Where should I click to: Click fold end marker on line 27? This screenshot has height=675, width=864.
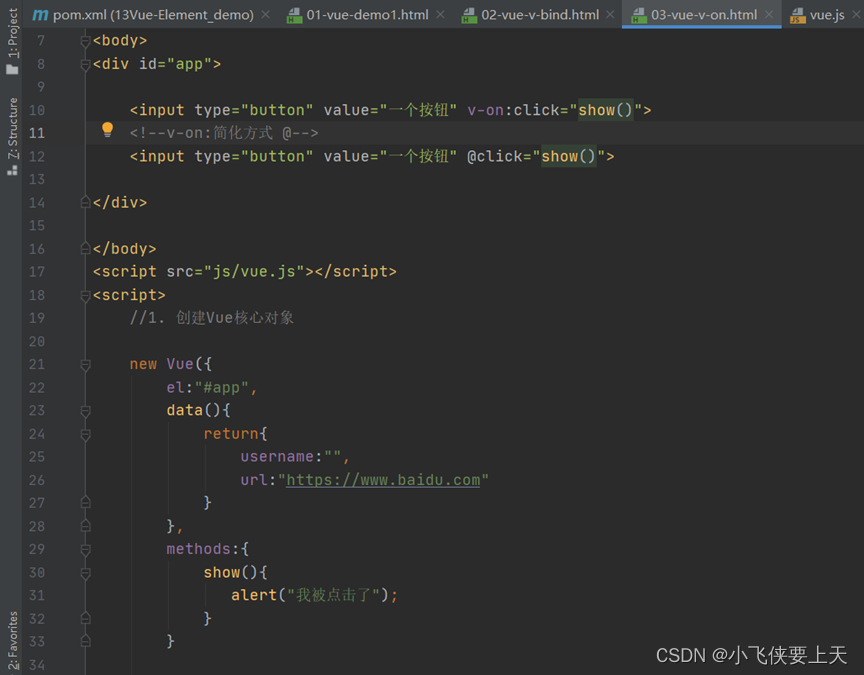click(85, 503)
